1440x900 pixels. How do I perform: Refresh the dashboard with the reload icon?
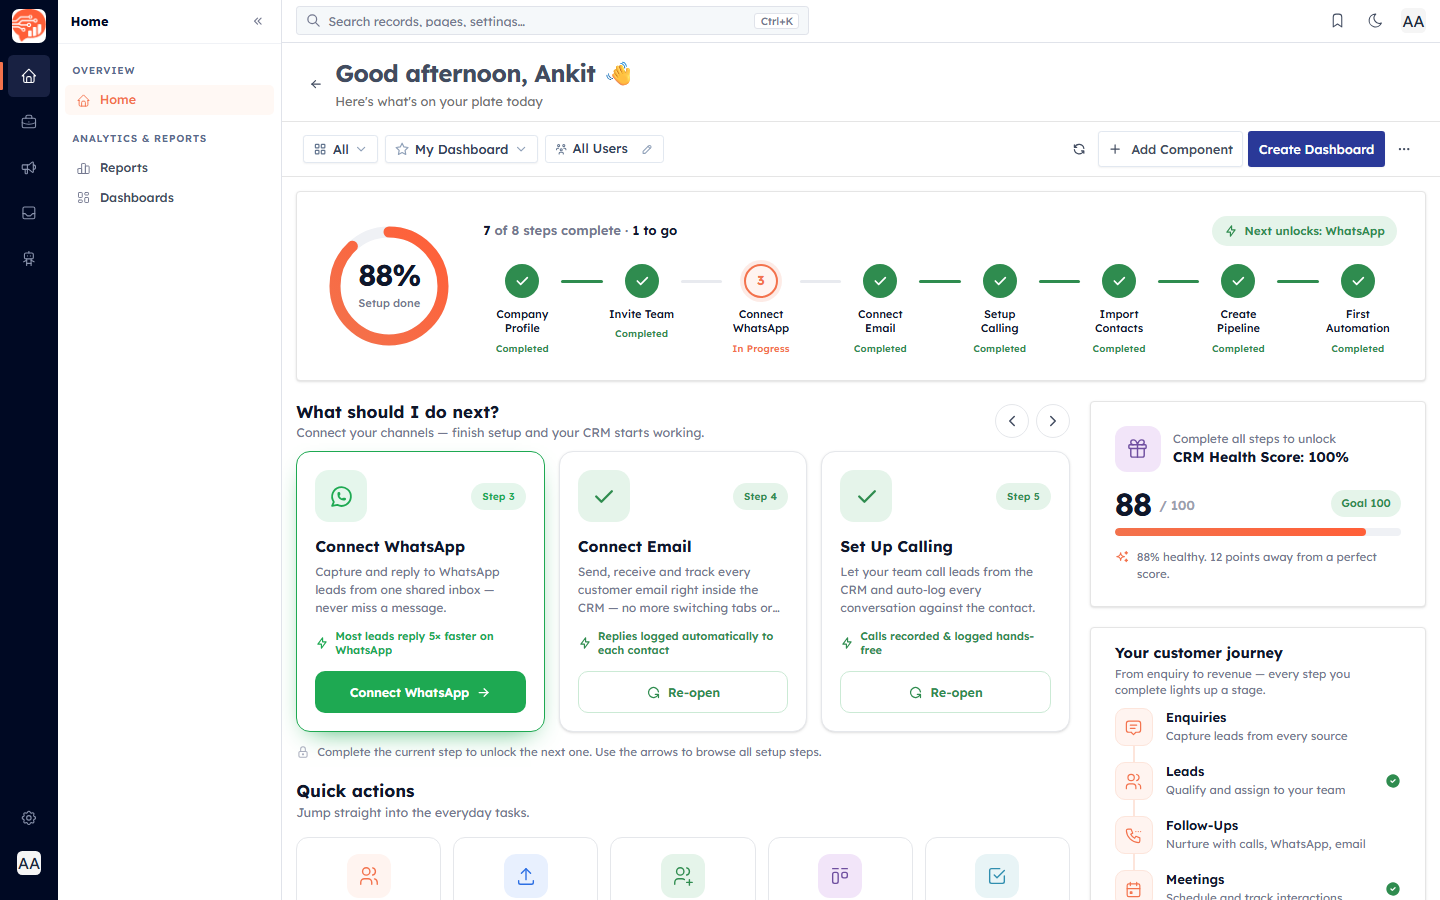click(1079, 149)
